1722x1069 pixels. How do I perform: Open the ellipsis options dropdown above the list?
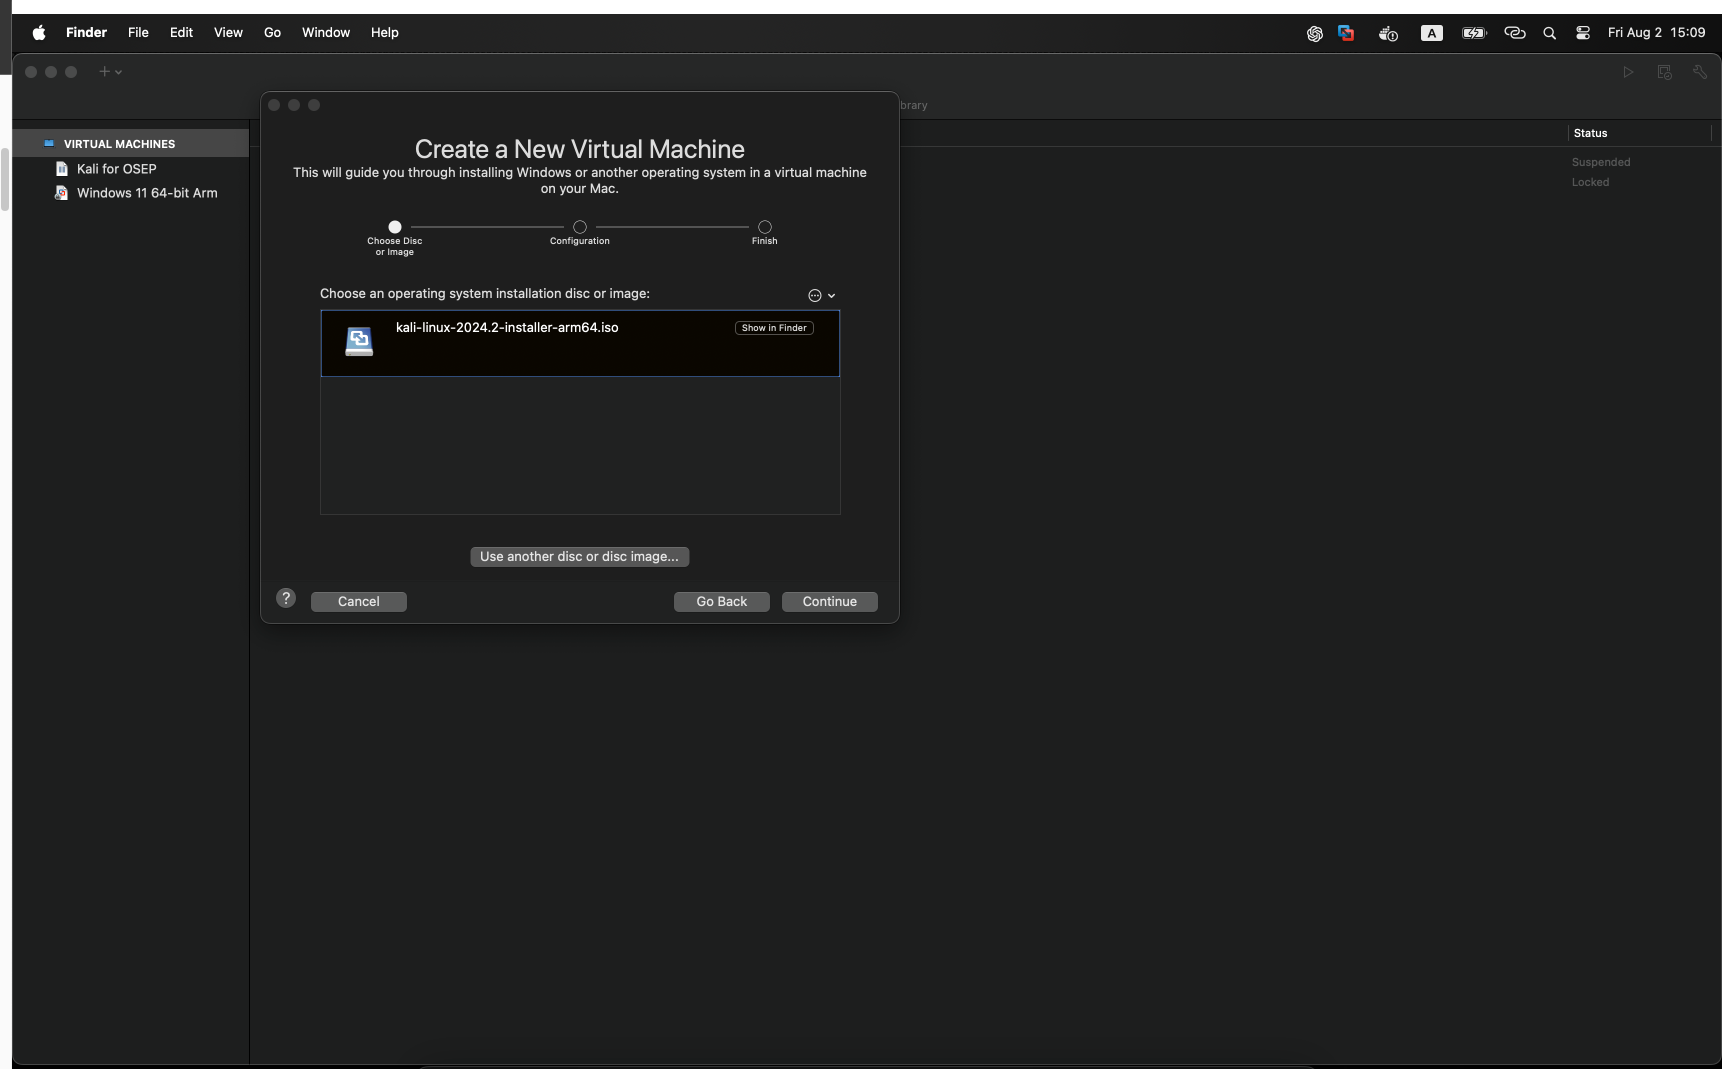coord(821,295)
